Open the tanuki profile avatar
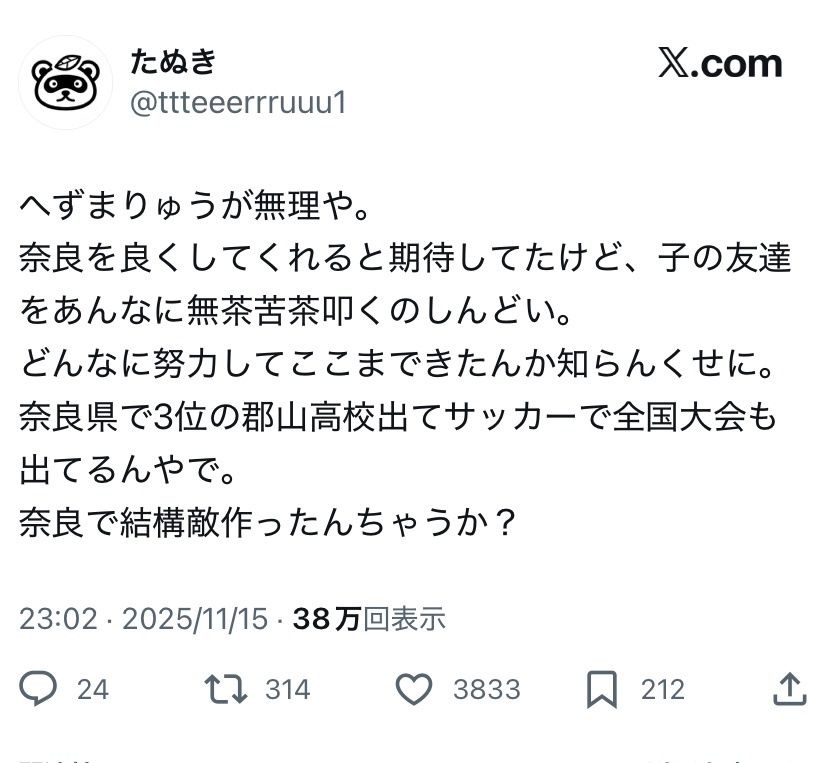 tap(65, 82)
